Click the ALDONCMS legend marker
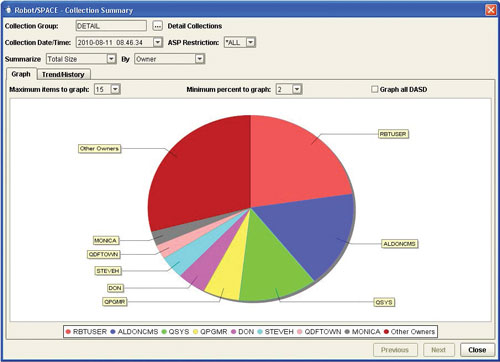The image size is (500, 362). [x=113, y=332]
